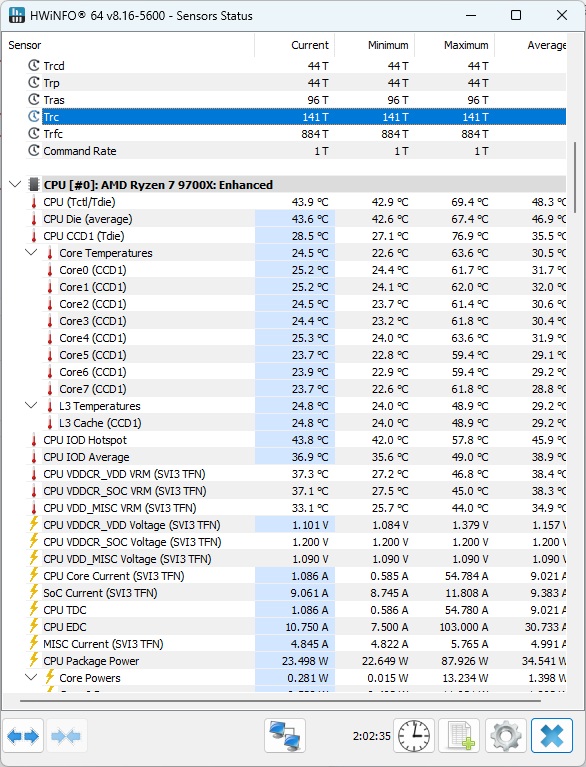
Task: Click the vertical scrollbar thumb
Action: (575, 178)
